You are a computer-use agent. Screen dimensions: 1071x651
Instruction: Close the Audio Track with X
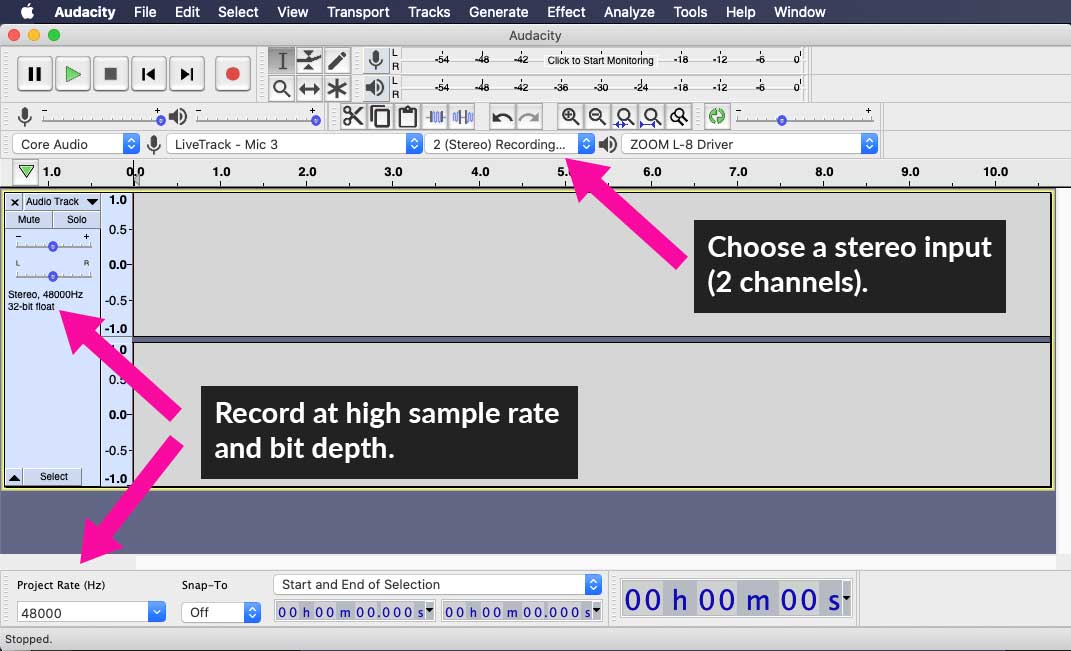point(14,202)
